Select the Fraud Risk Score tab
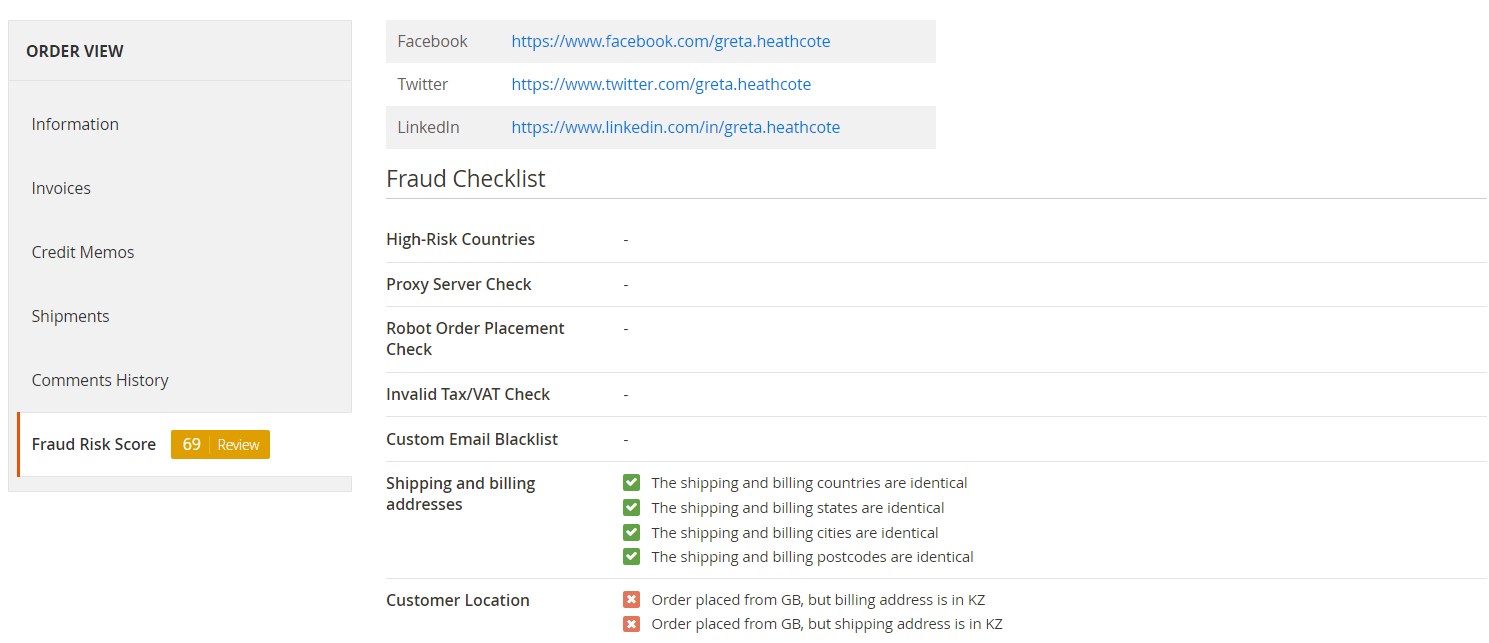This screenshot has height=643, width=1489. pyautogui.click(x=94, y=444)
